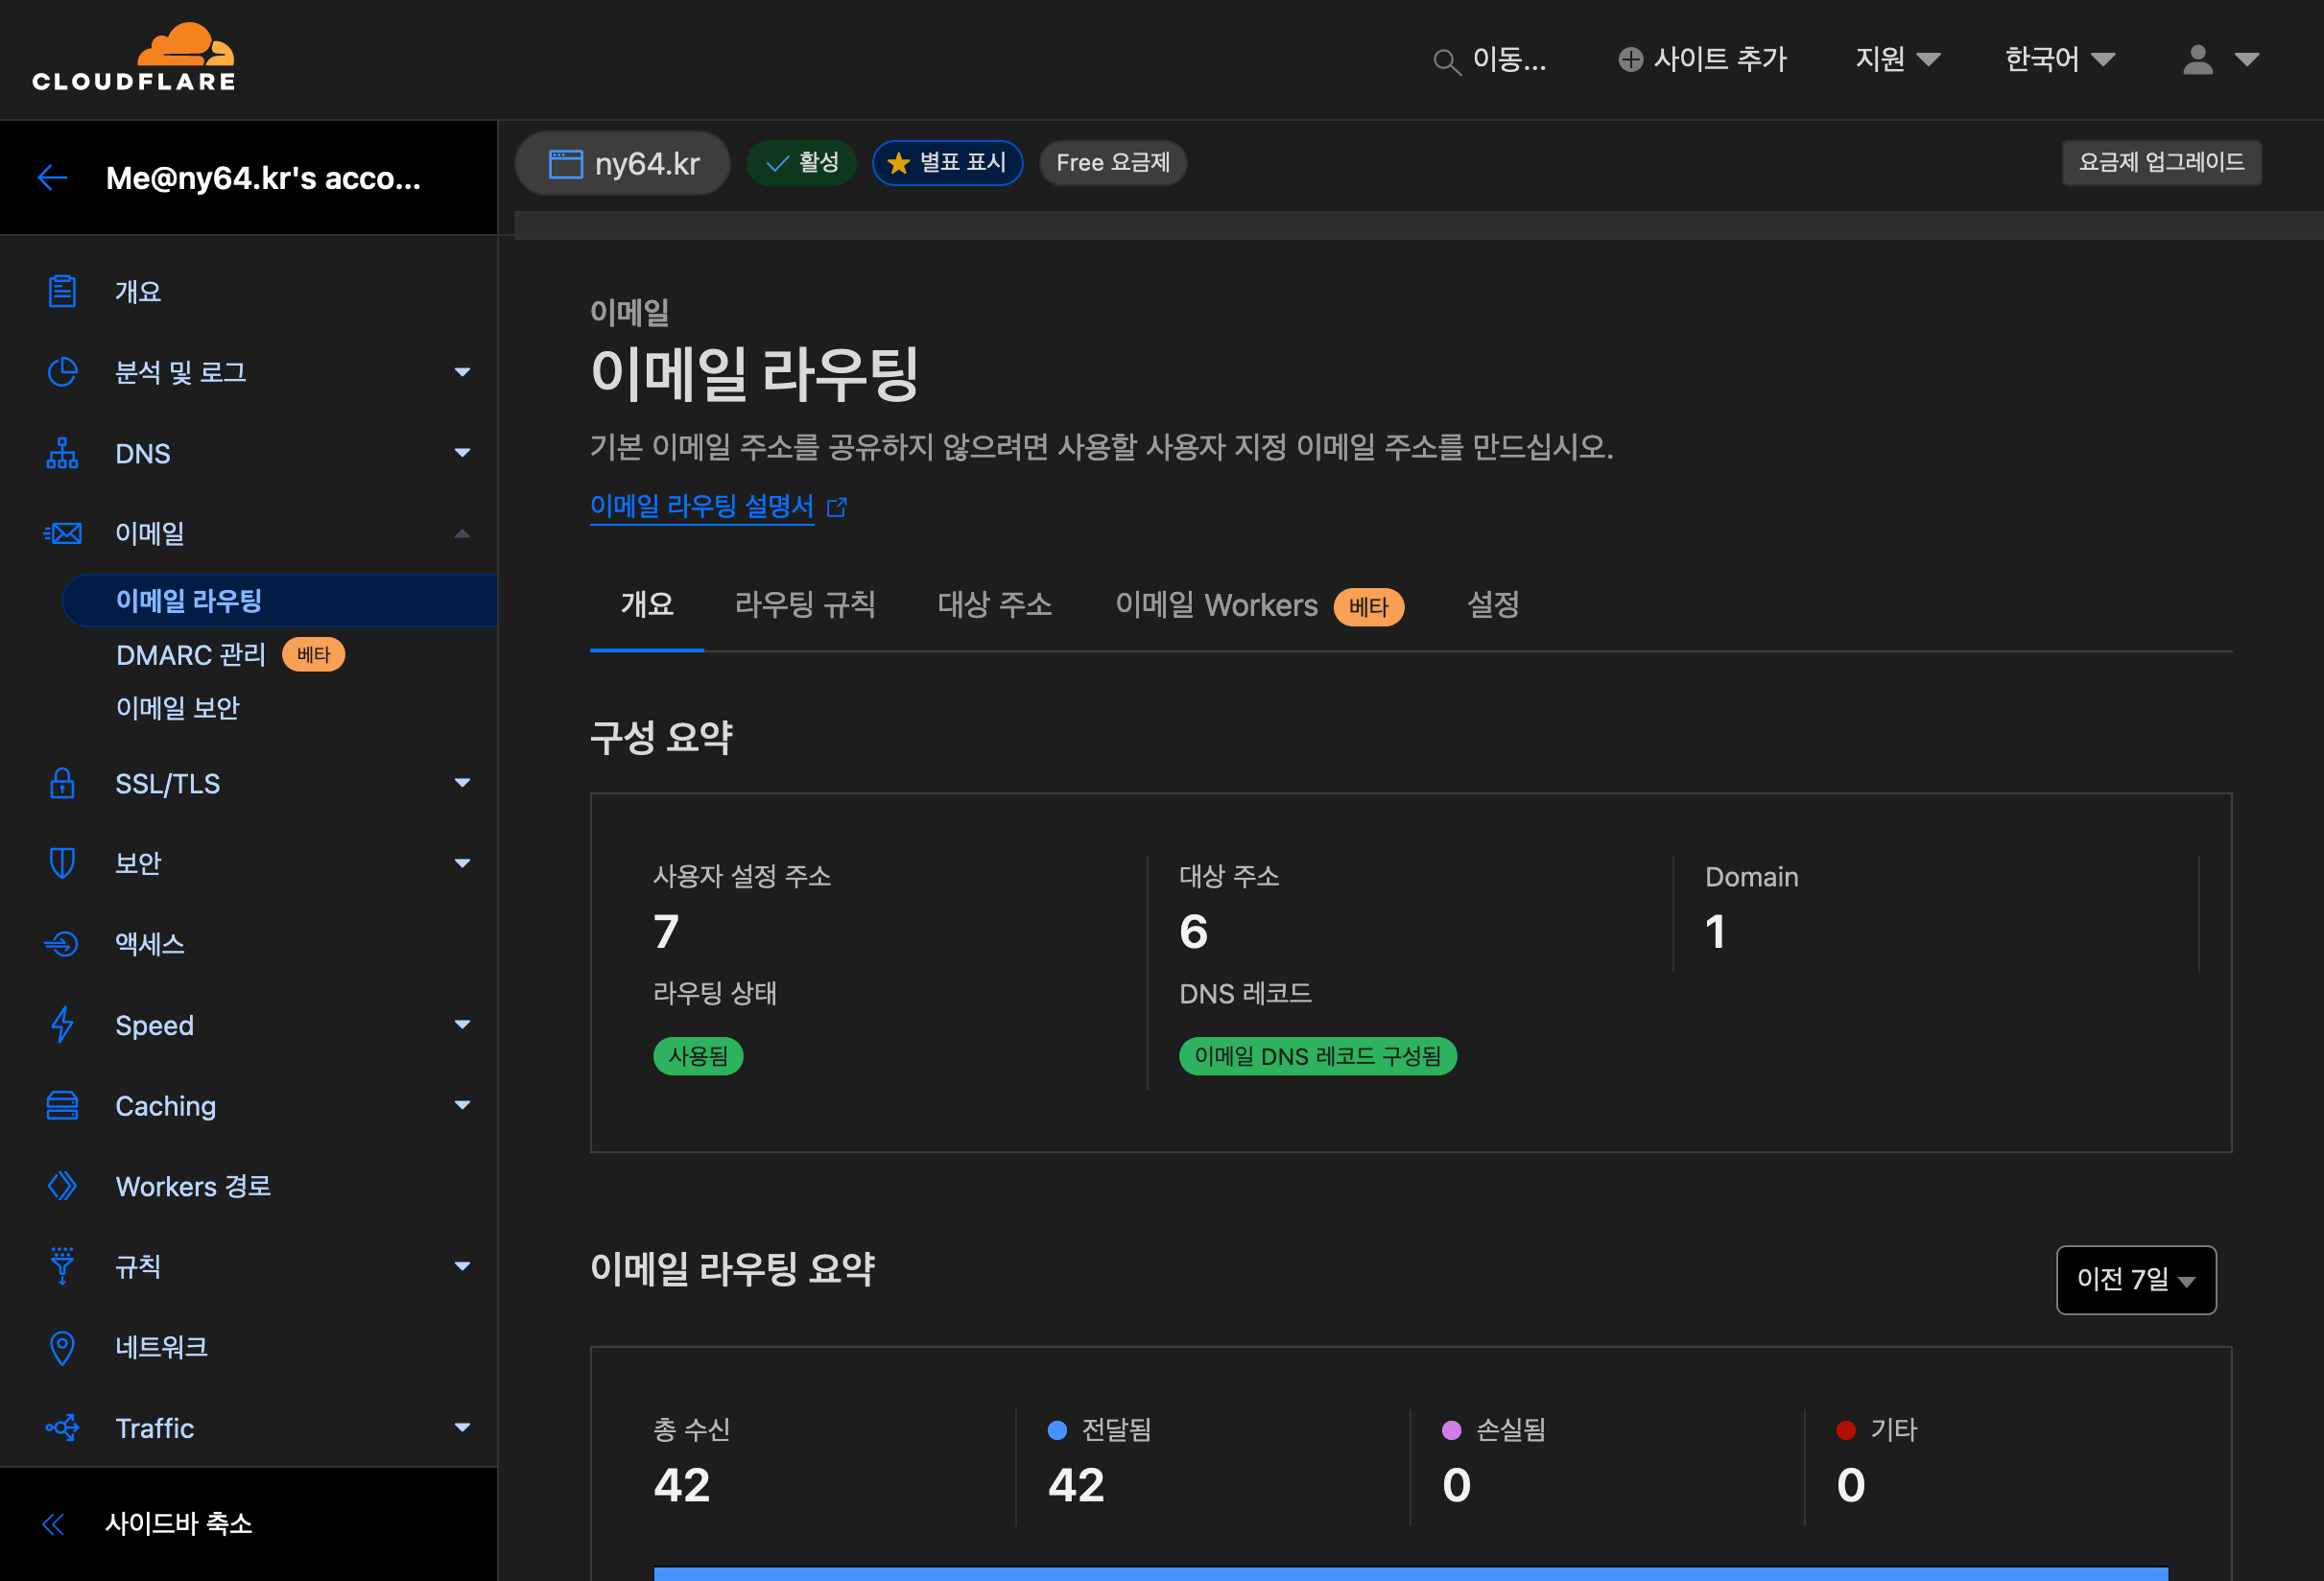Click the 사이트 추가 button
Image resolution: width=2324 pixels, height=1581 pixels.
1703,60
